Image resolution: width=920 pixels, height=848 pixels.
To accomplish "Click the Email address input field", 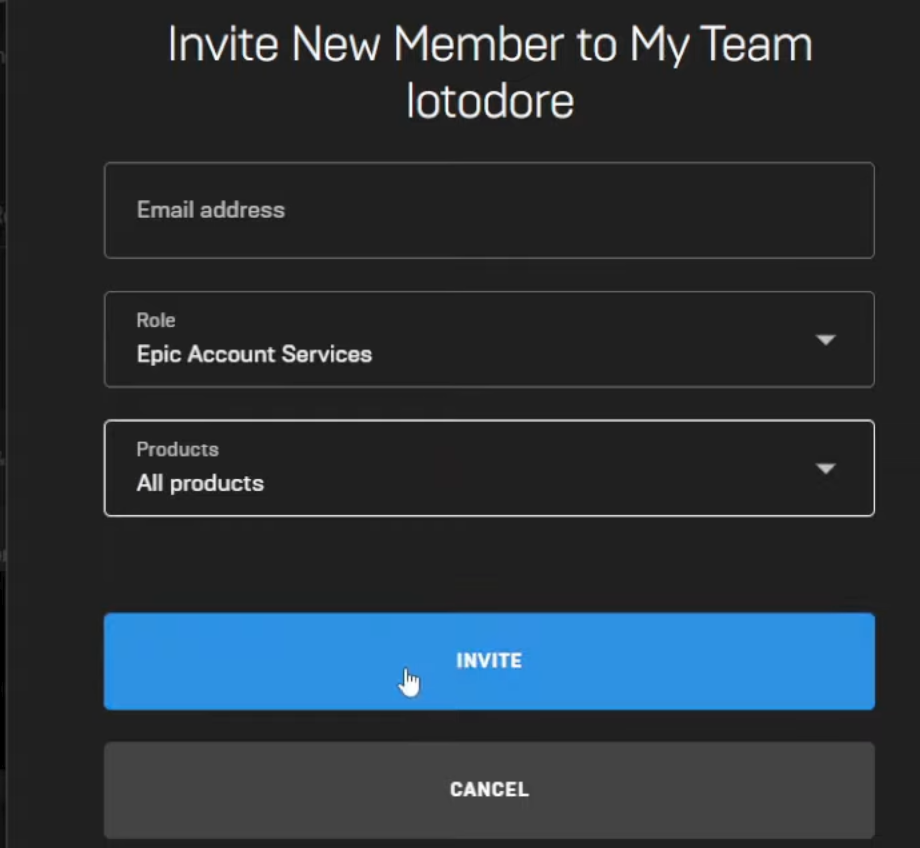I will tap(489, 210).
